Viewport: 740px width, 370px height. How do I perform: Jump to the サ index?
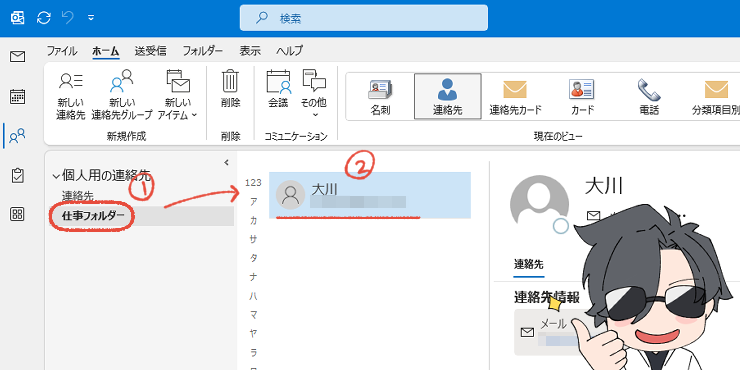click(253, 239)
